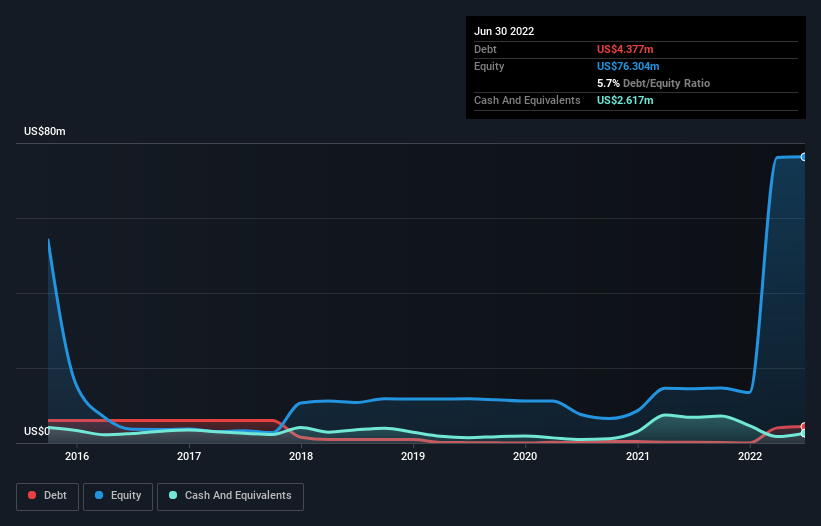Click the 2021 x-axis label
The height and width of the screenshot is (526, 821).
tap(638, 456)
